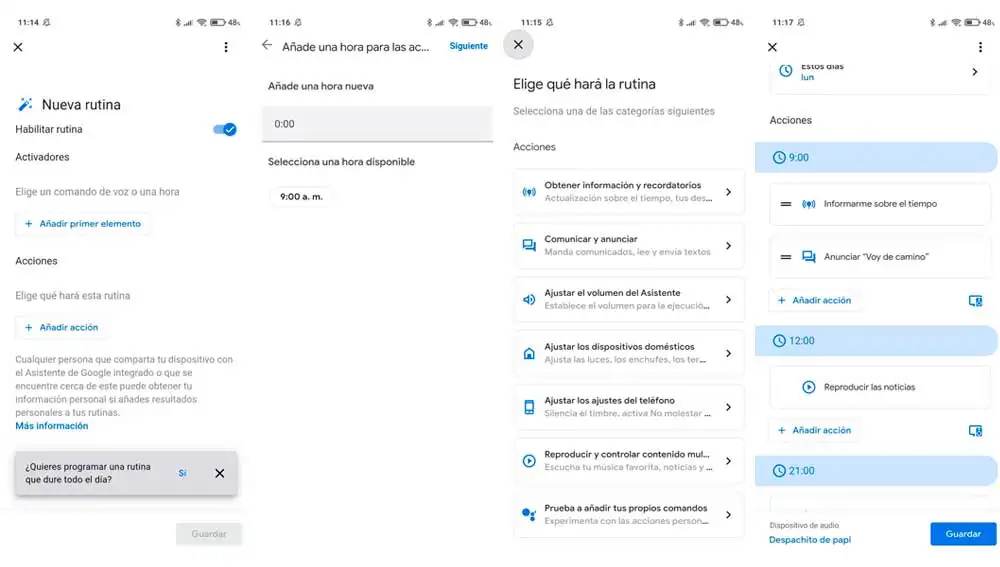Image resolution: width=1000 pixels, height=567 pixels.
Task: Dismiss the all-day routine prompt with X
Action: 219,473
